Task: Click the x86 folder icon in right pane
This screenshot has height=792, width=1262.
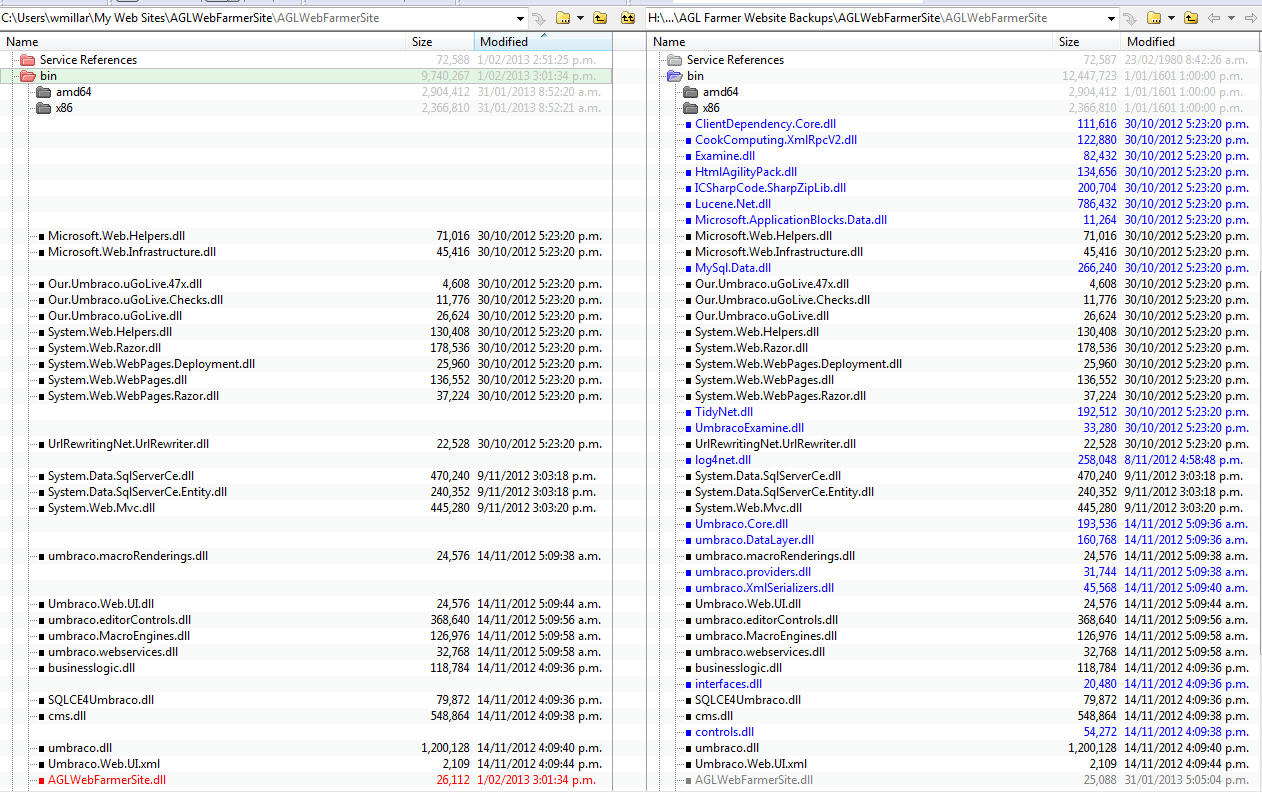Action: (x=691, y=108)
